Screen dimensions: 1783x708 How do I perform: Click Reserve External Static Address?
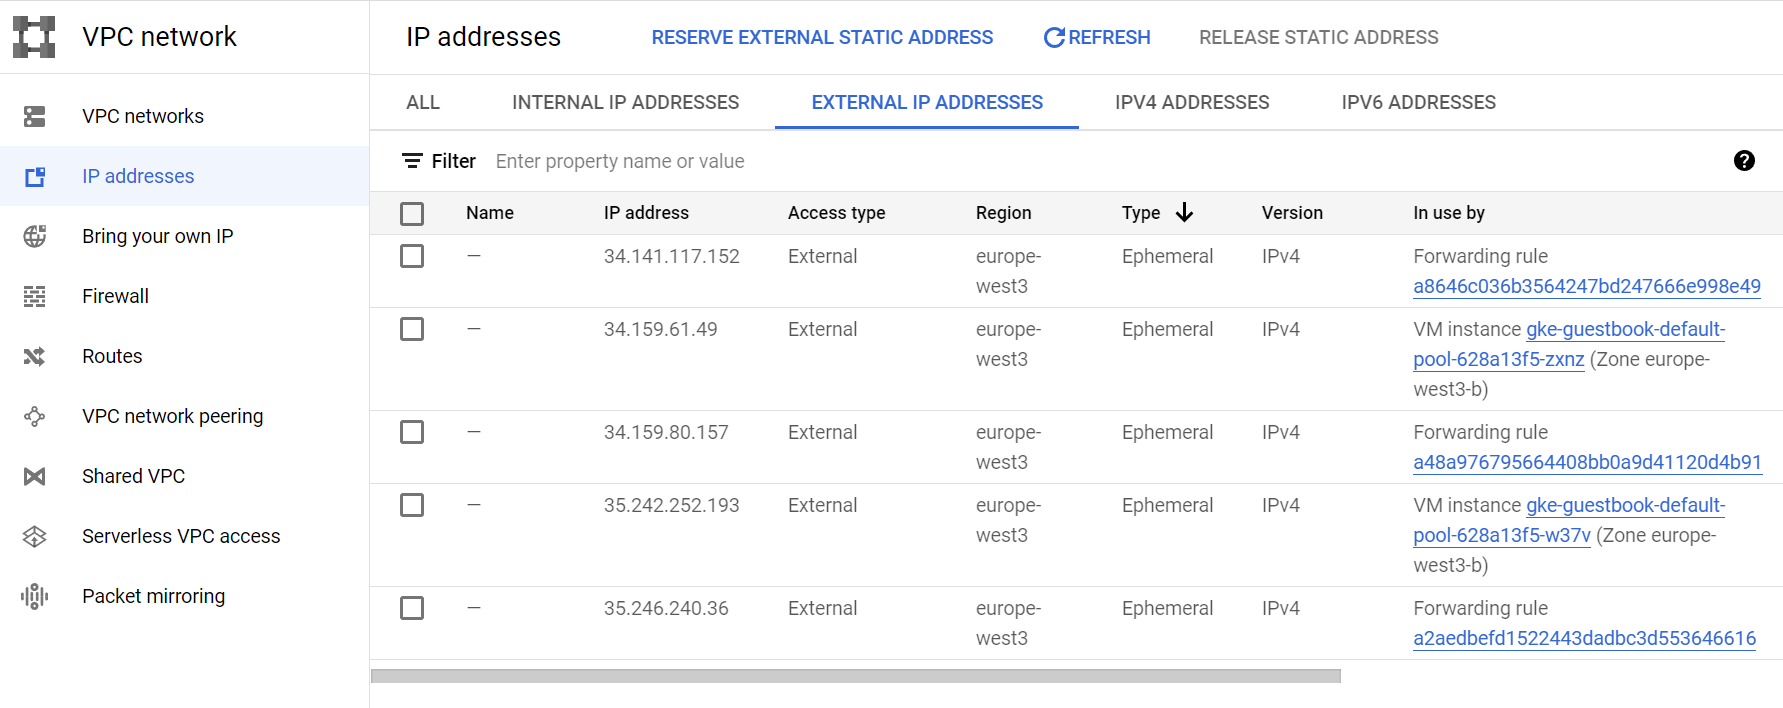pos(822,38)
